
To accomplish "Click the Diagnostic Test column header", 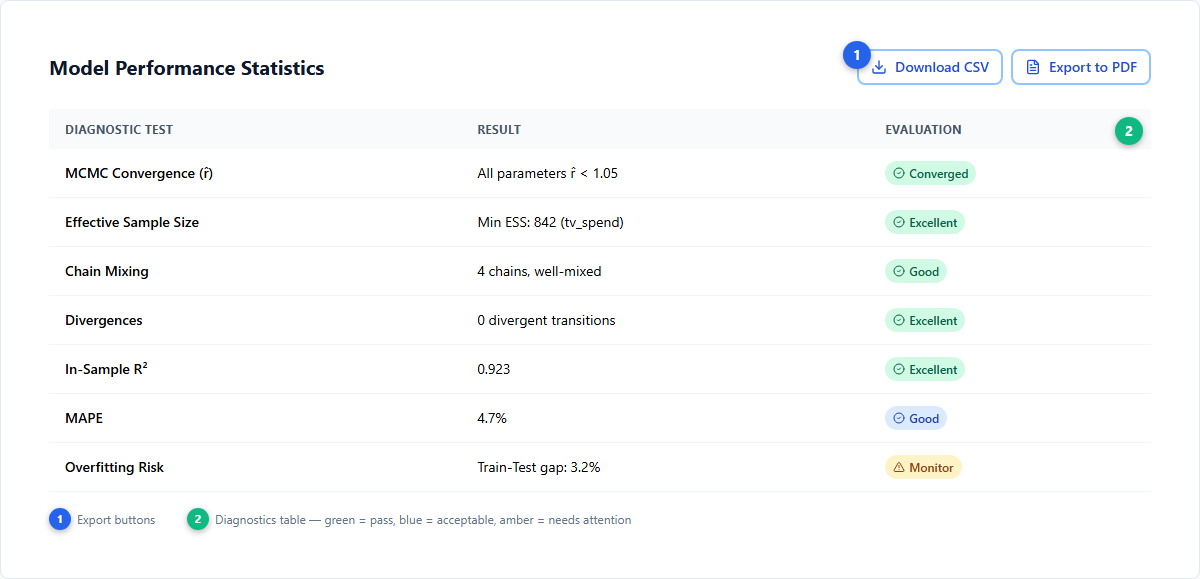I will point(119,130).
